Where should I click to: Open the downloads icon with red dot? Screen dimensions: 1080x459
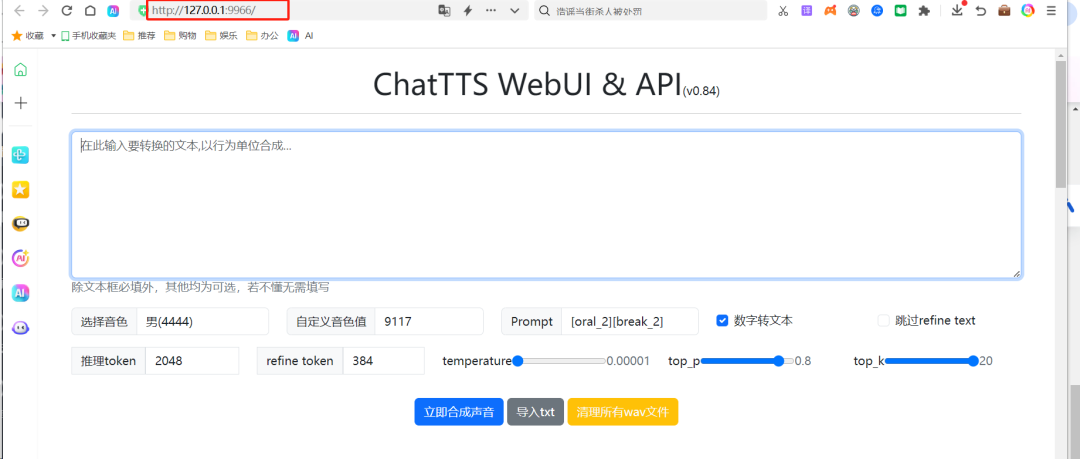[x=957, y=10]
